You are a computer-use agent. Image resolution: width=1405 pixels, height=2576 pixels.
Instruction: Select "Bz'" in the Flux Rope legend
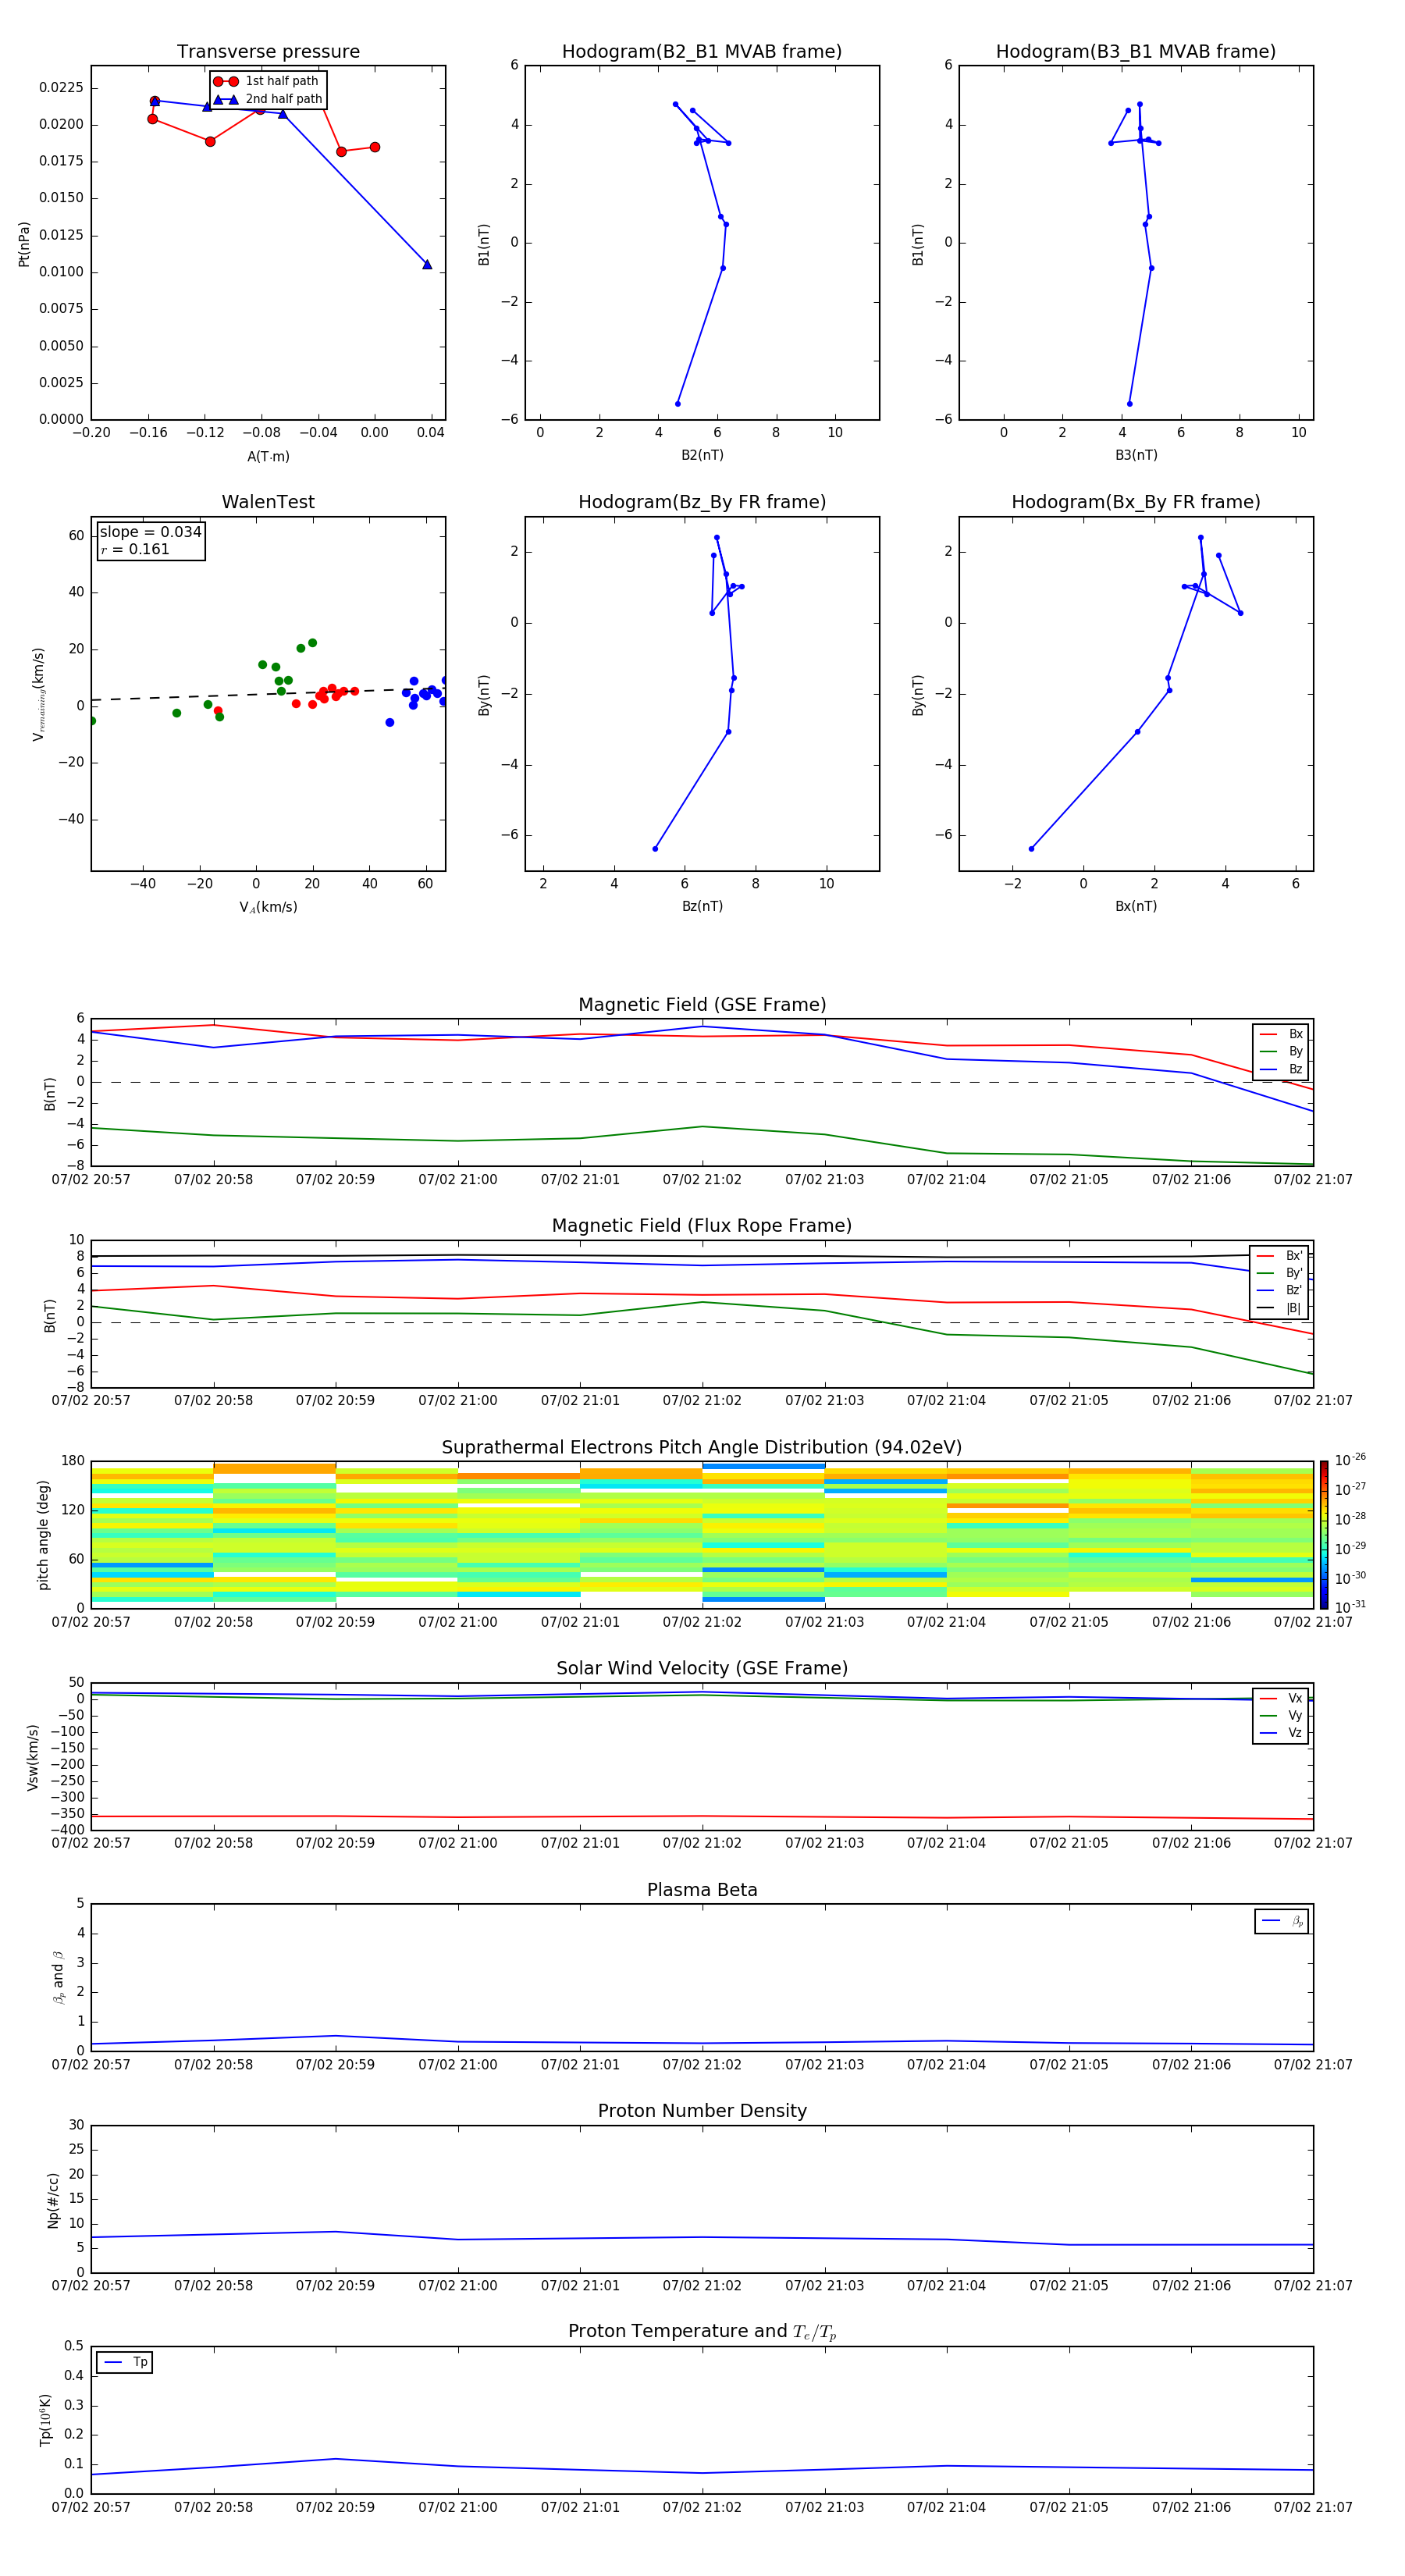(1280, 1291)
